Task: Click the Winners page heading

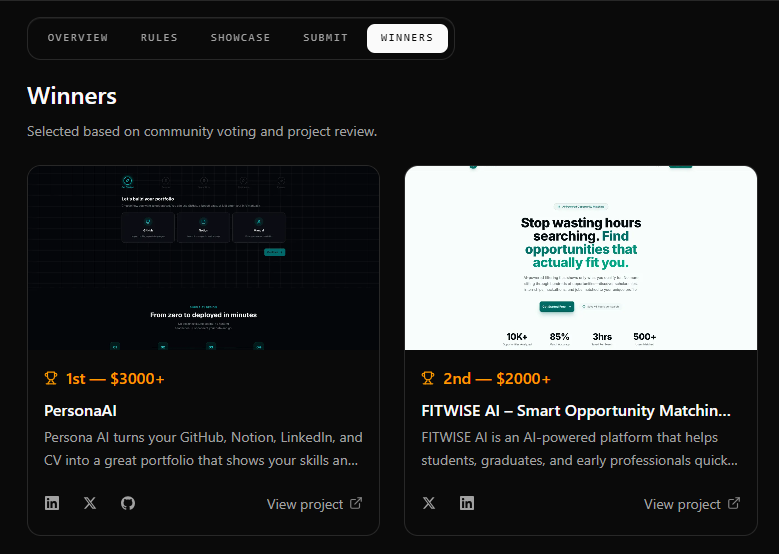Action: point(72,96)
